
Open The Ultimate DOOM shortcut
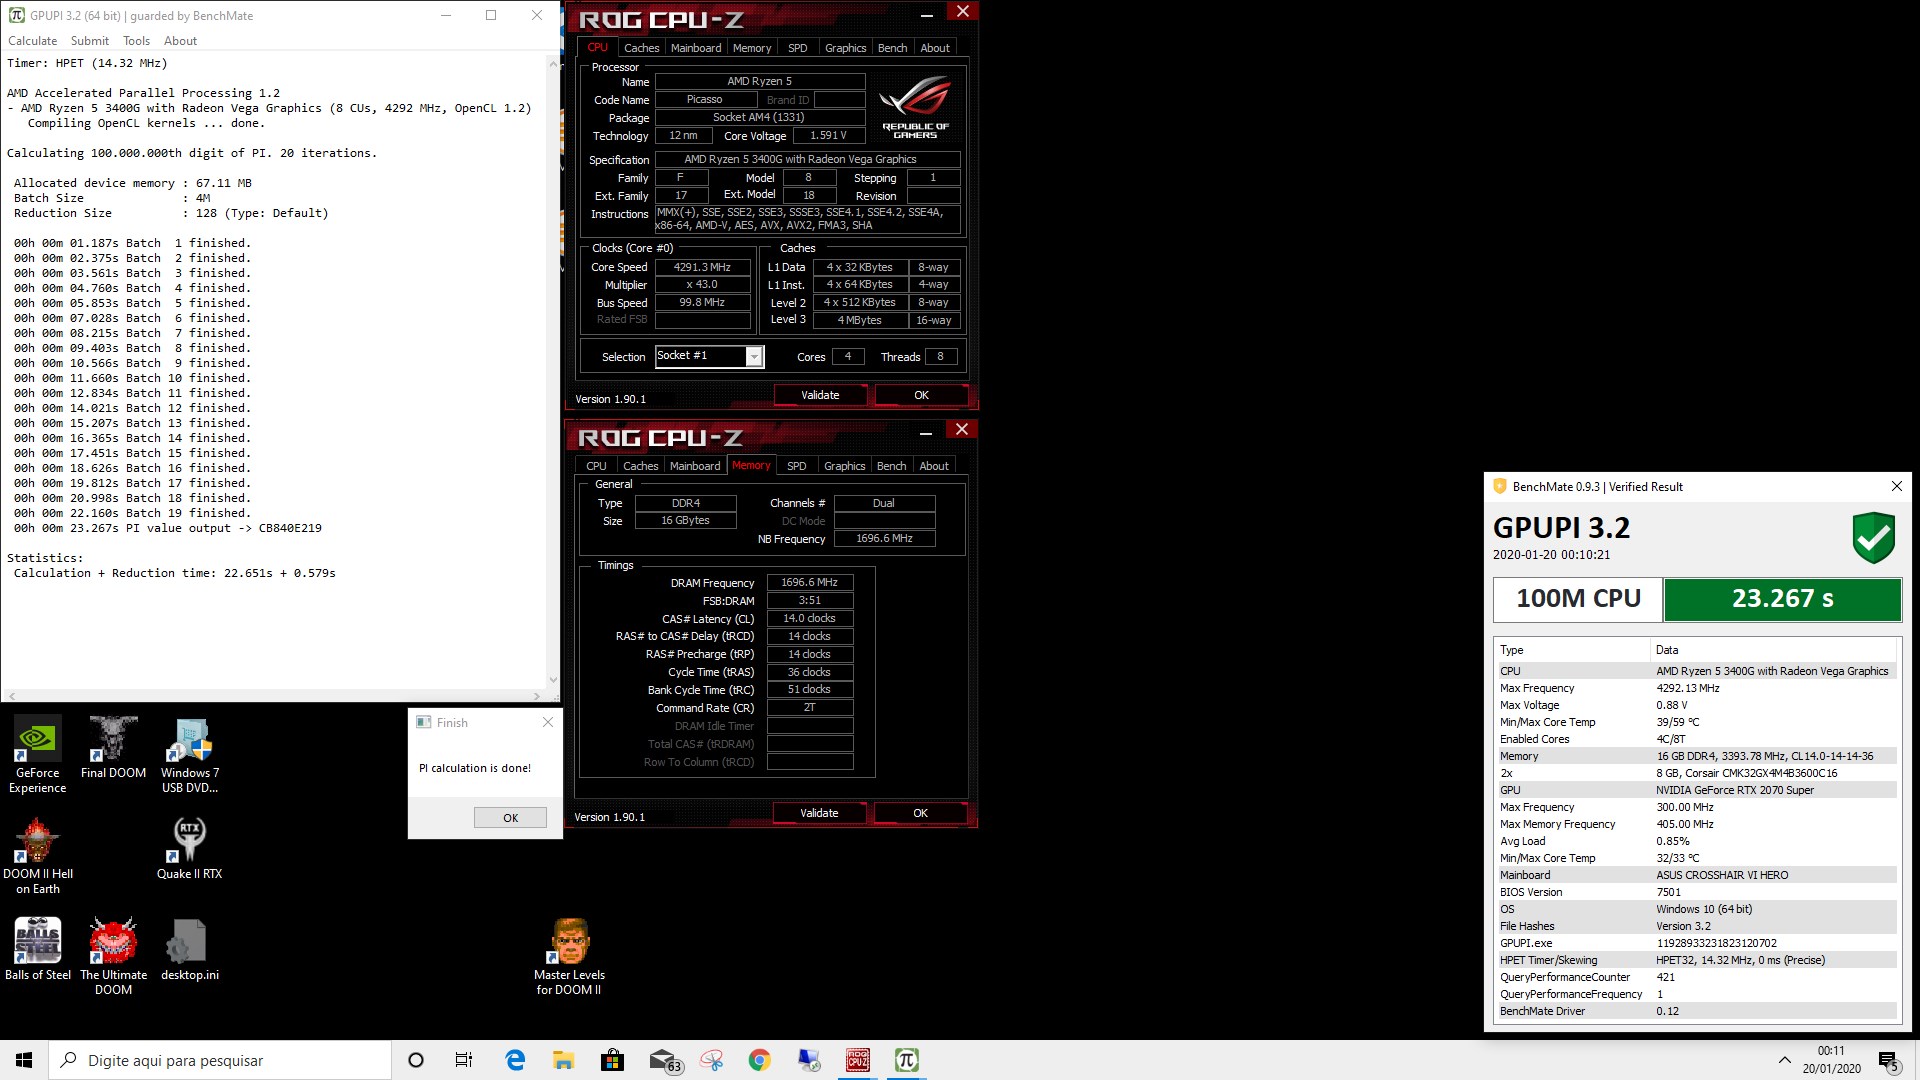pyautogui.click(x=113, y=957)
